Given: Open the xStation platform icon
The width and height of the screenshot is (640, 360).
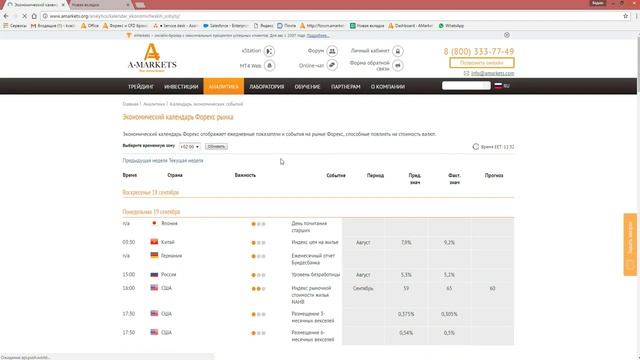Looking at the screenshot, I should 269,51.
